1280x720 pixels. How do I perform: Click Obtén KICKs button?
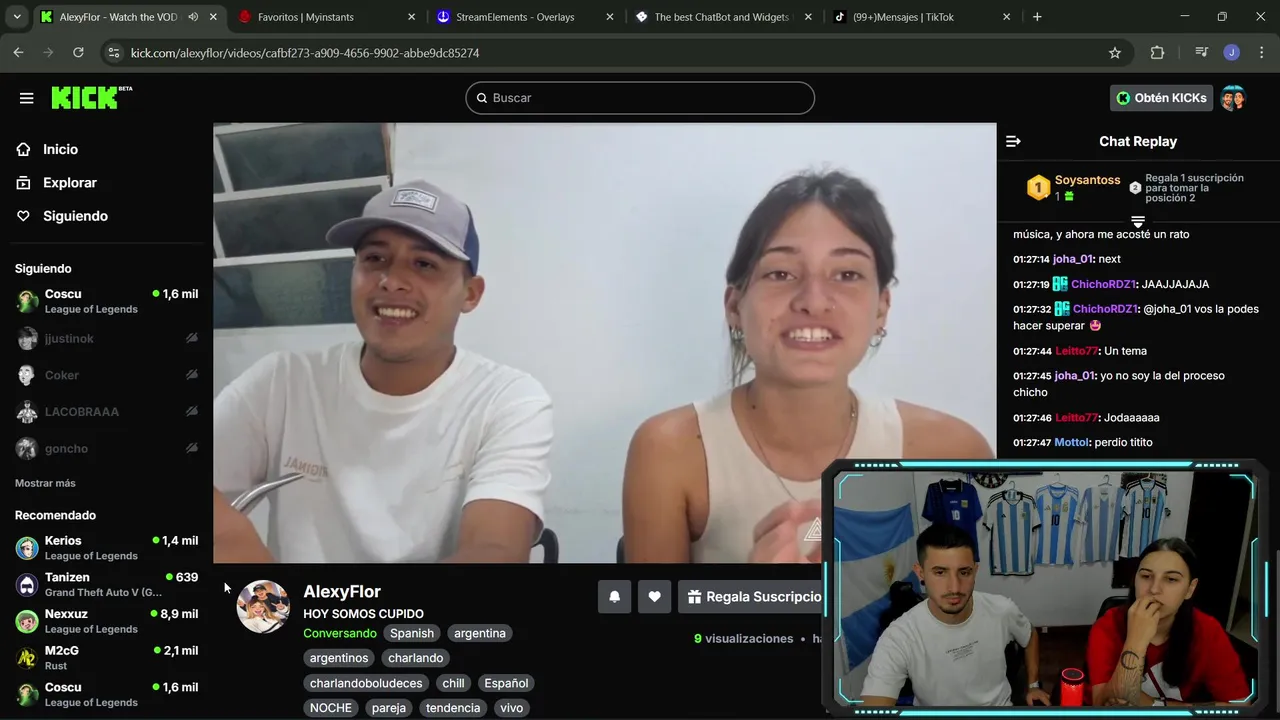pyautogui.click(x=1161, y=98)
